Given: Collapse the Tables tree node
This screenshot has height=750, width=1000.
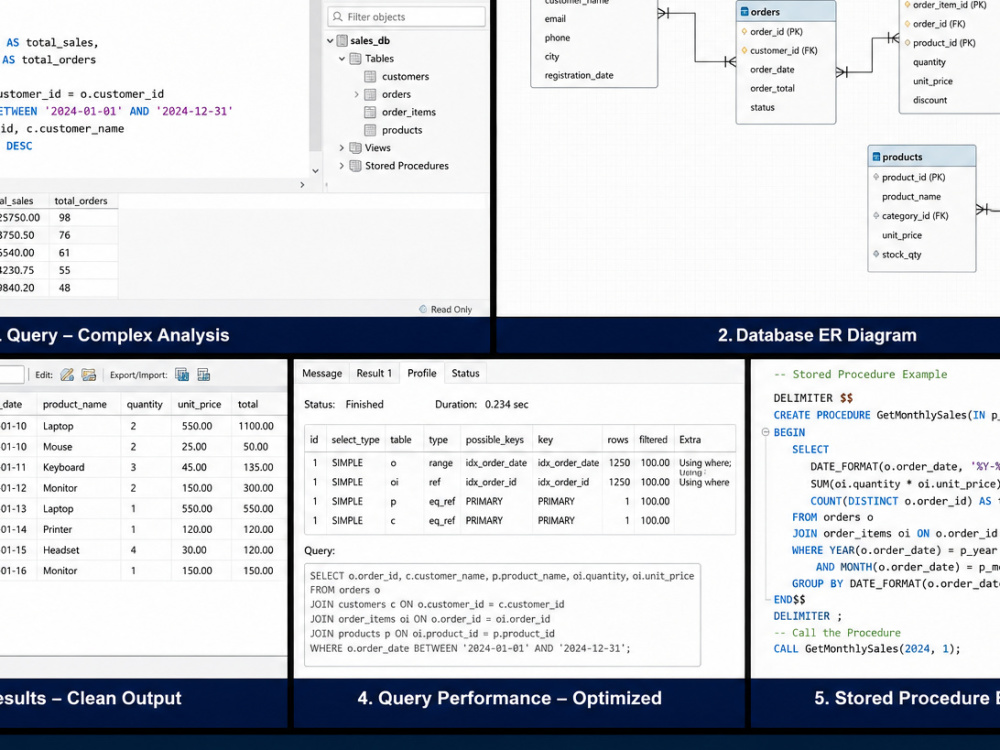Looking at the screenshot, I should tap(342, 59).
